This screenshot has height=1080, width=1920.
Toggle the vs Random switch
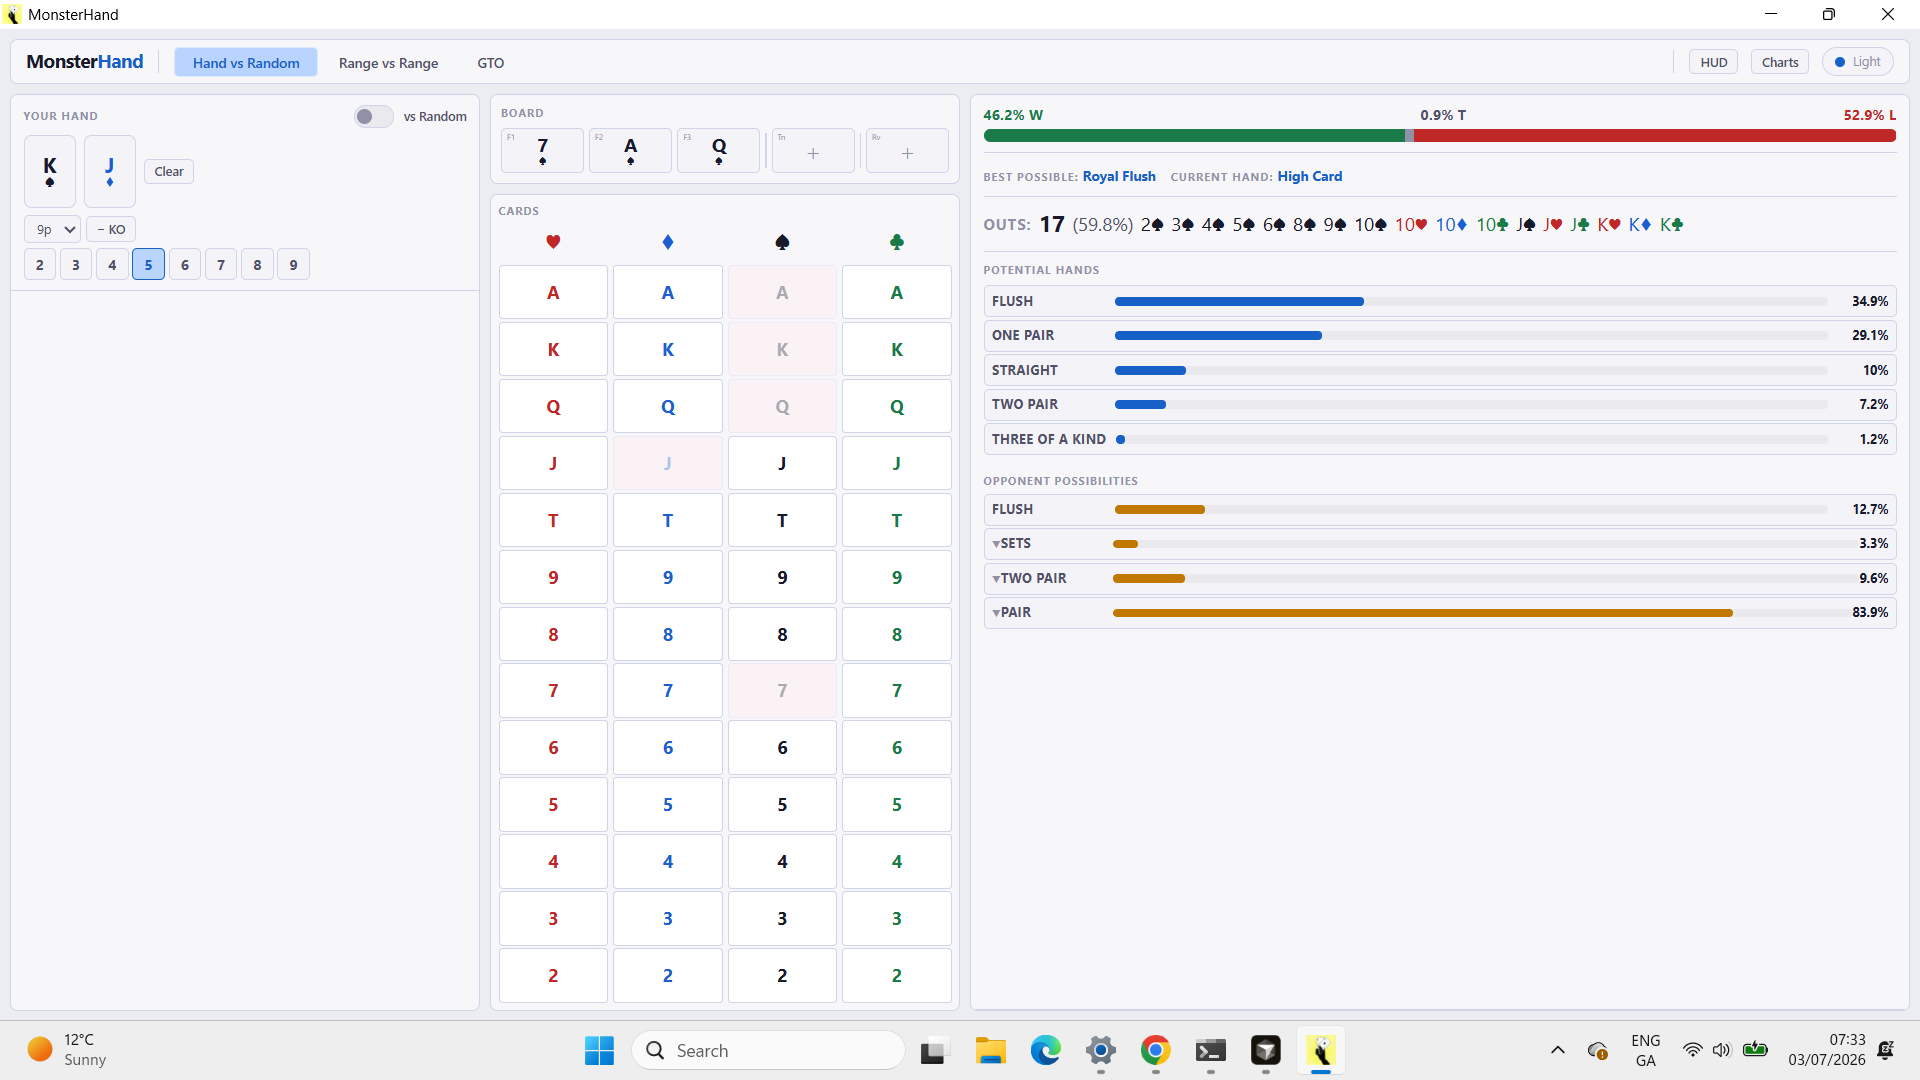point(373,116)
